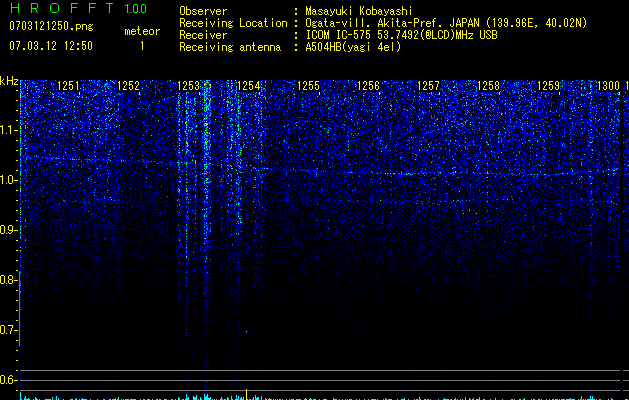This screenshot has width=629, height=400.
Task: Click the 1259 time marker
Action: click(548, 86)
